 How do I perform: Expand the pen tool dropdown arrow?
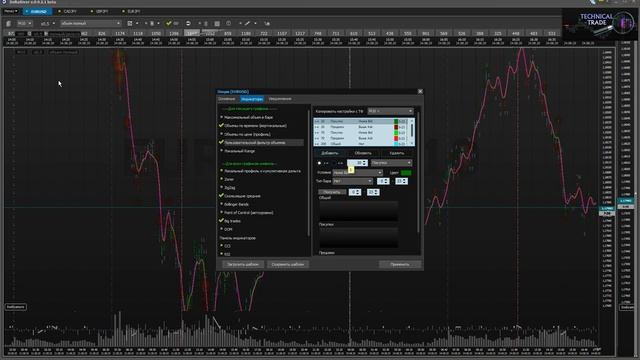256,24
